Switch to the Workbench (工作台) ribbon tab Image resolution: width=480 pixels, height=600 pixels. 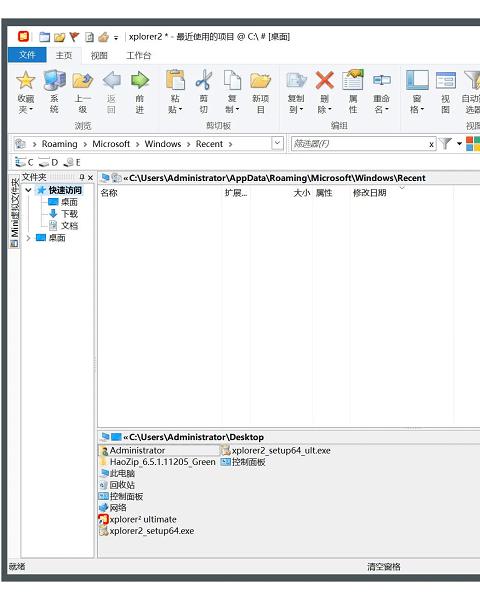pyautogui.click(x=139, y=55)
